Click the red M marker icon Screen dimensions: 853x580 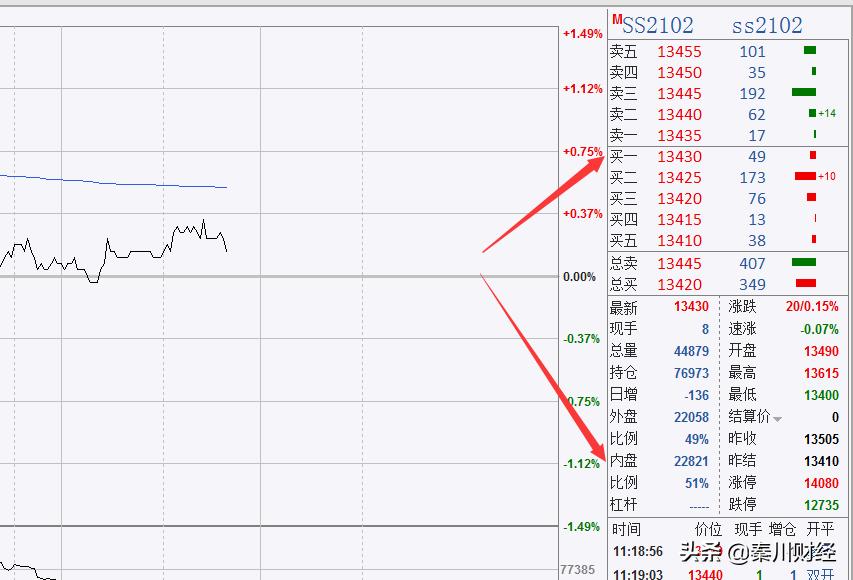point(616,19)
